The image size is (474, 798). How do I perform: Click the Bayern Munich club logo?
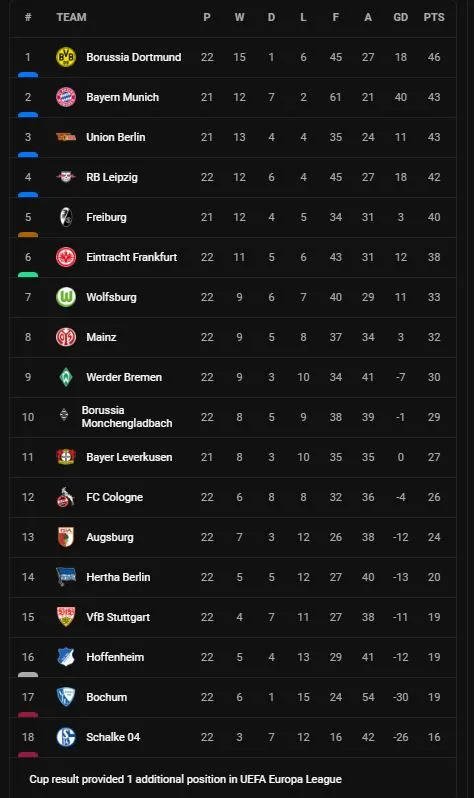pyautogui.click(x=66, y=97)
